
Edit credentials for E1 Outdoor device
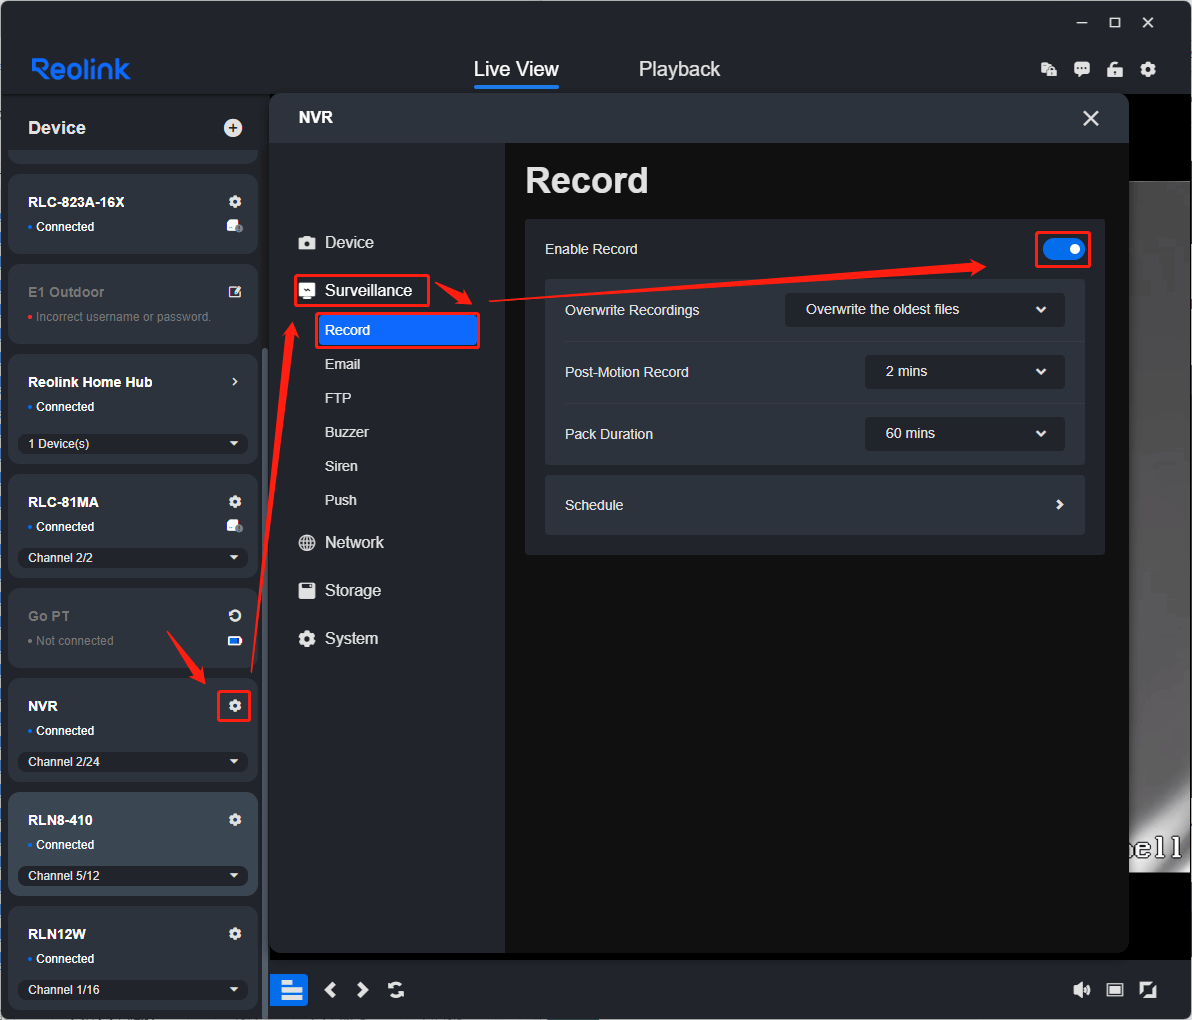pos(234,291)
